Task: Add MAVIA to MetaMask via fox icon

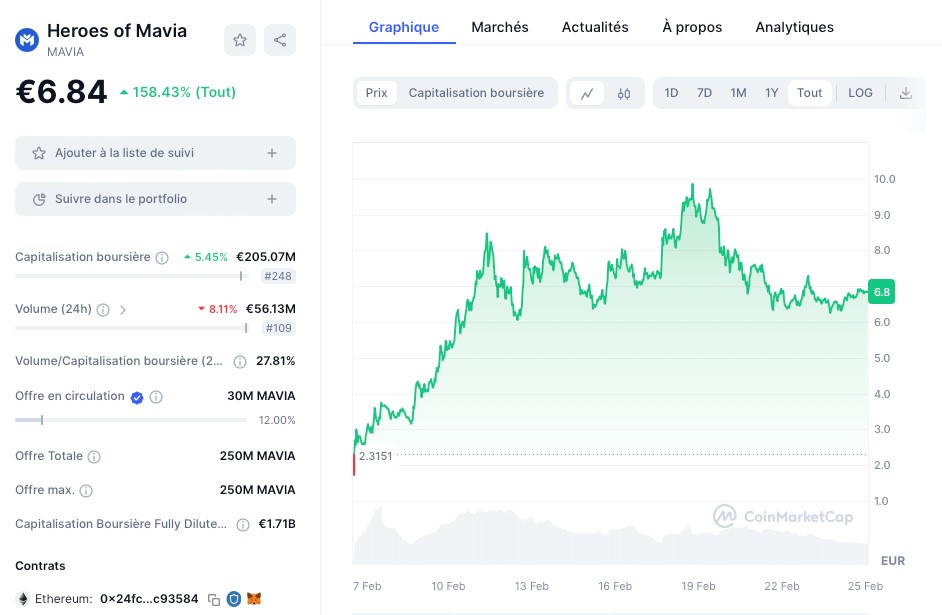Action: coord(253,598)
